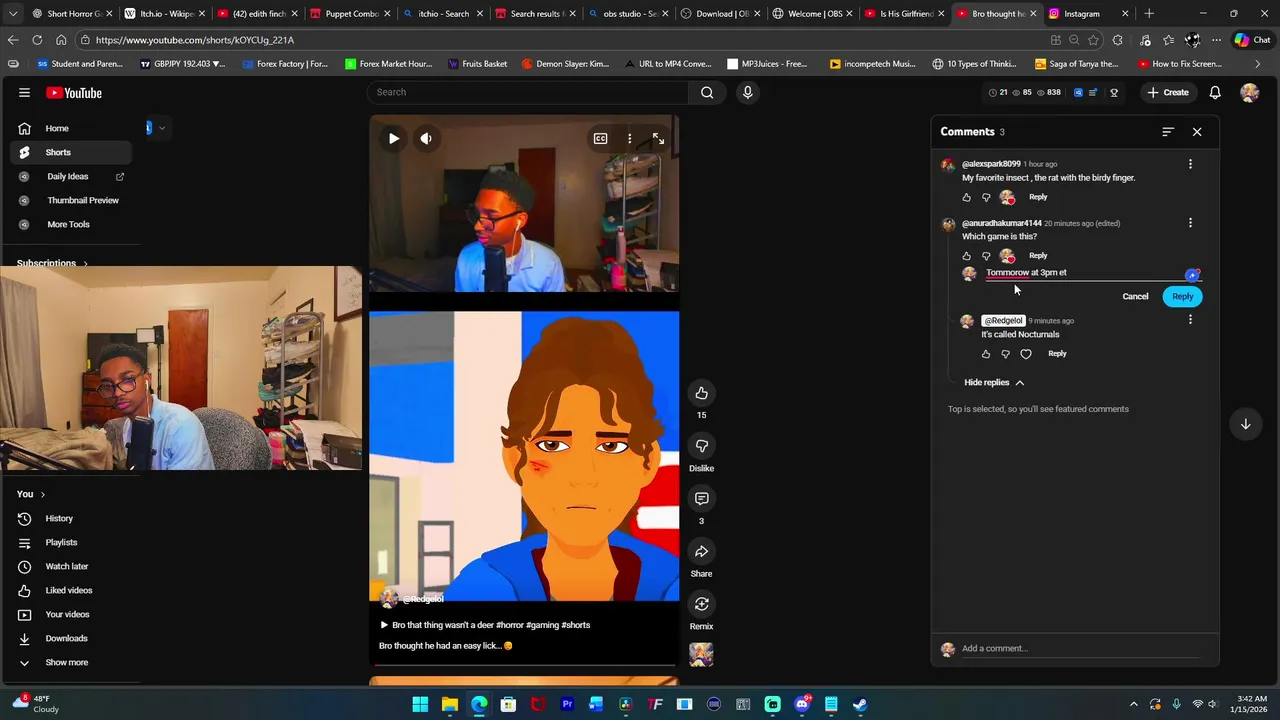The image size is (1280, 720).
Task: Open the YouTube hamburger guide menu
Action: pos(24,93)
